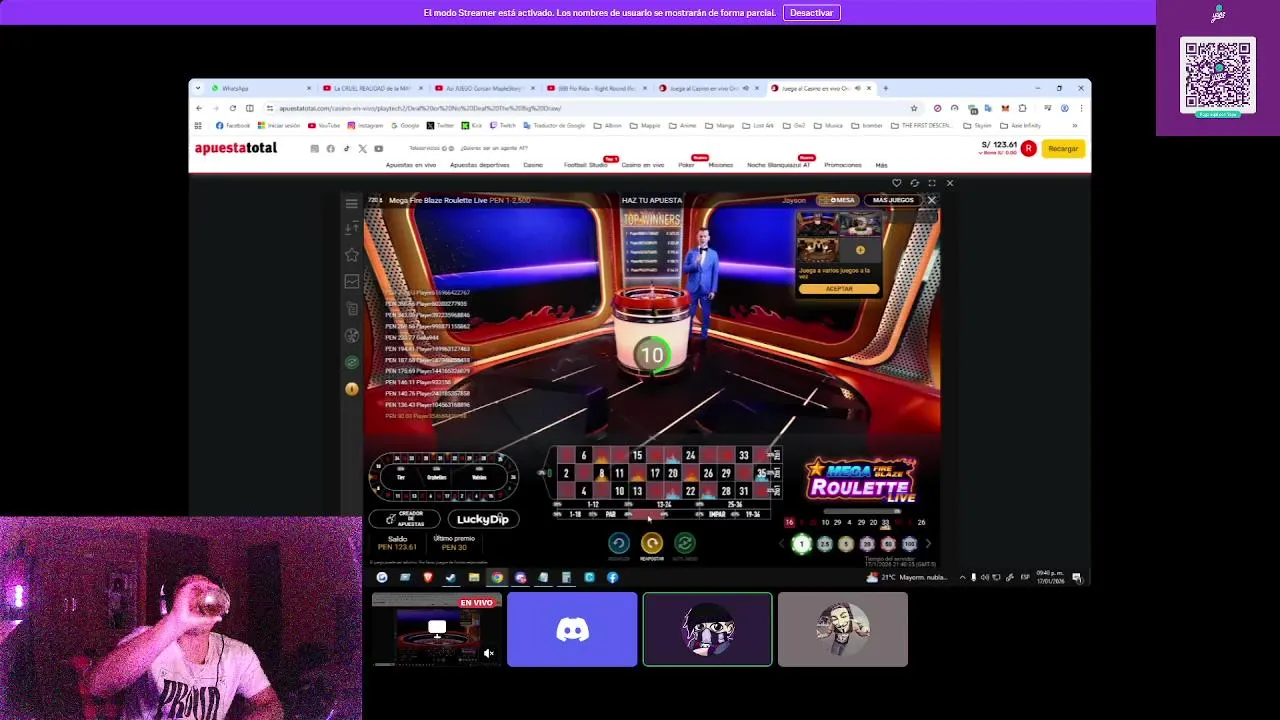1280x720 pixels.
Task: Select the 5 value chip
Action: pos(846,544)
